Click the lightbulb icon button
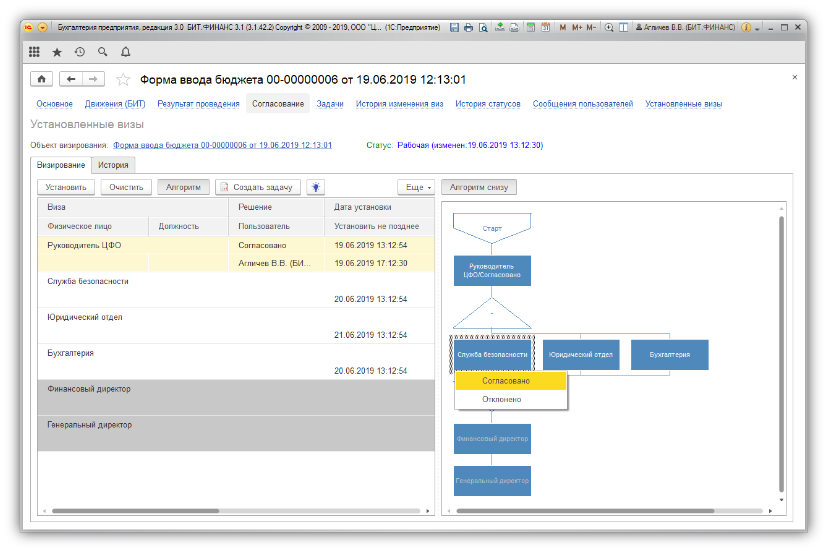Screen dimensions: 826x551 pos(315,187)
